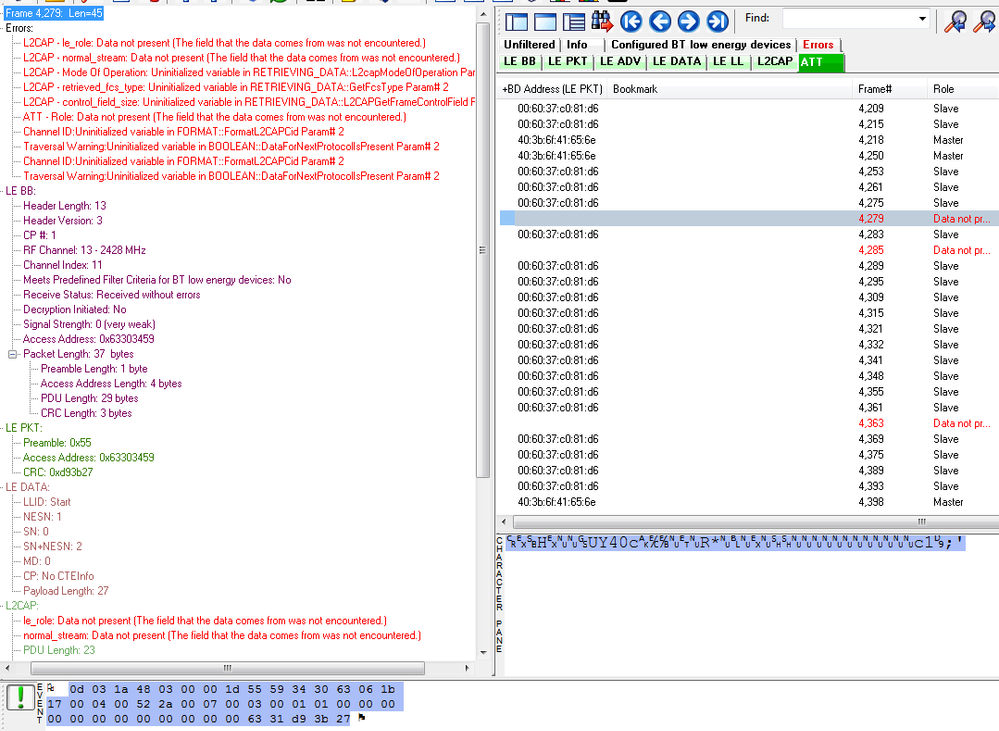The height and width of the screenshot is (731, 999).
Task: Open the red Errors tab
Action: (818, 45)
